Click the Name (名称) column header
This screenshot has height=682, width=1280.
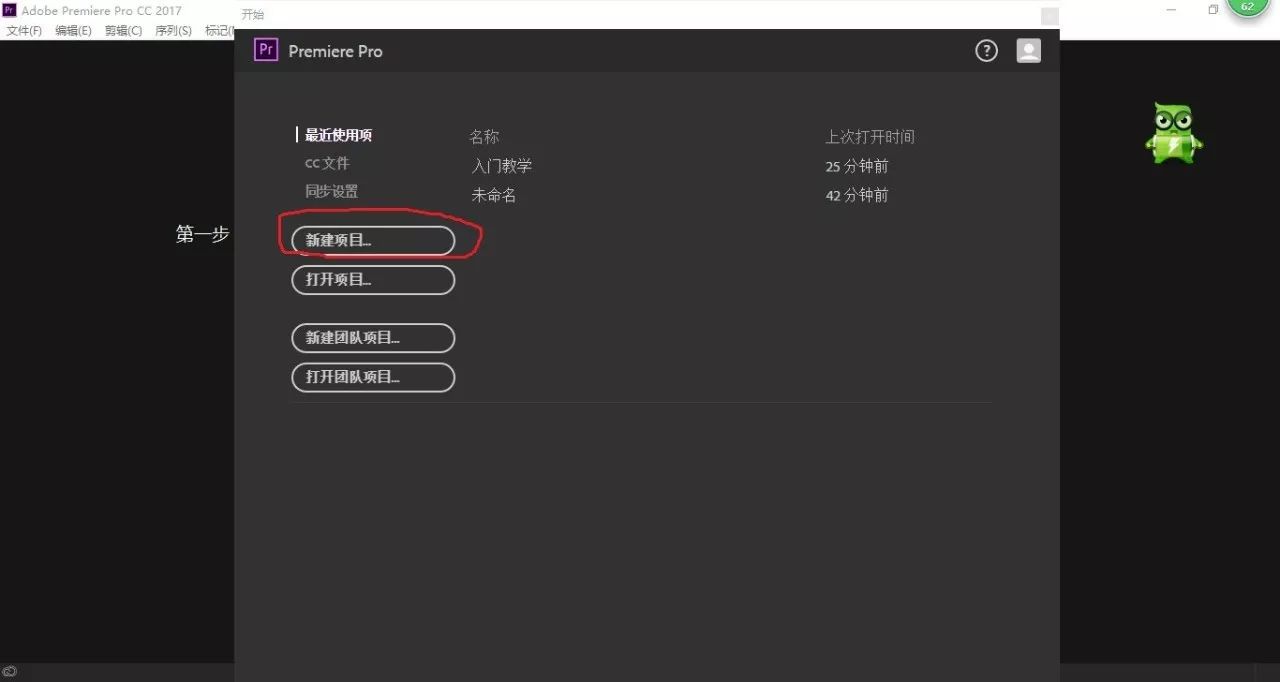tap(484, 137)
